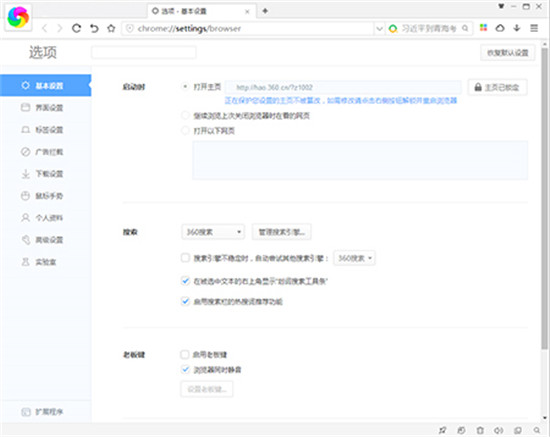
Task: Follow the blue homepage protection link
Action: coord(341,101)
